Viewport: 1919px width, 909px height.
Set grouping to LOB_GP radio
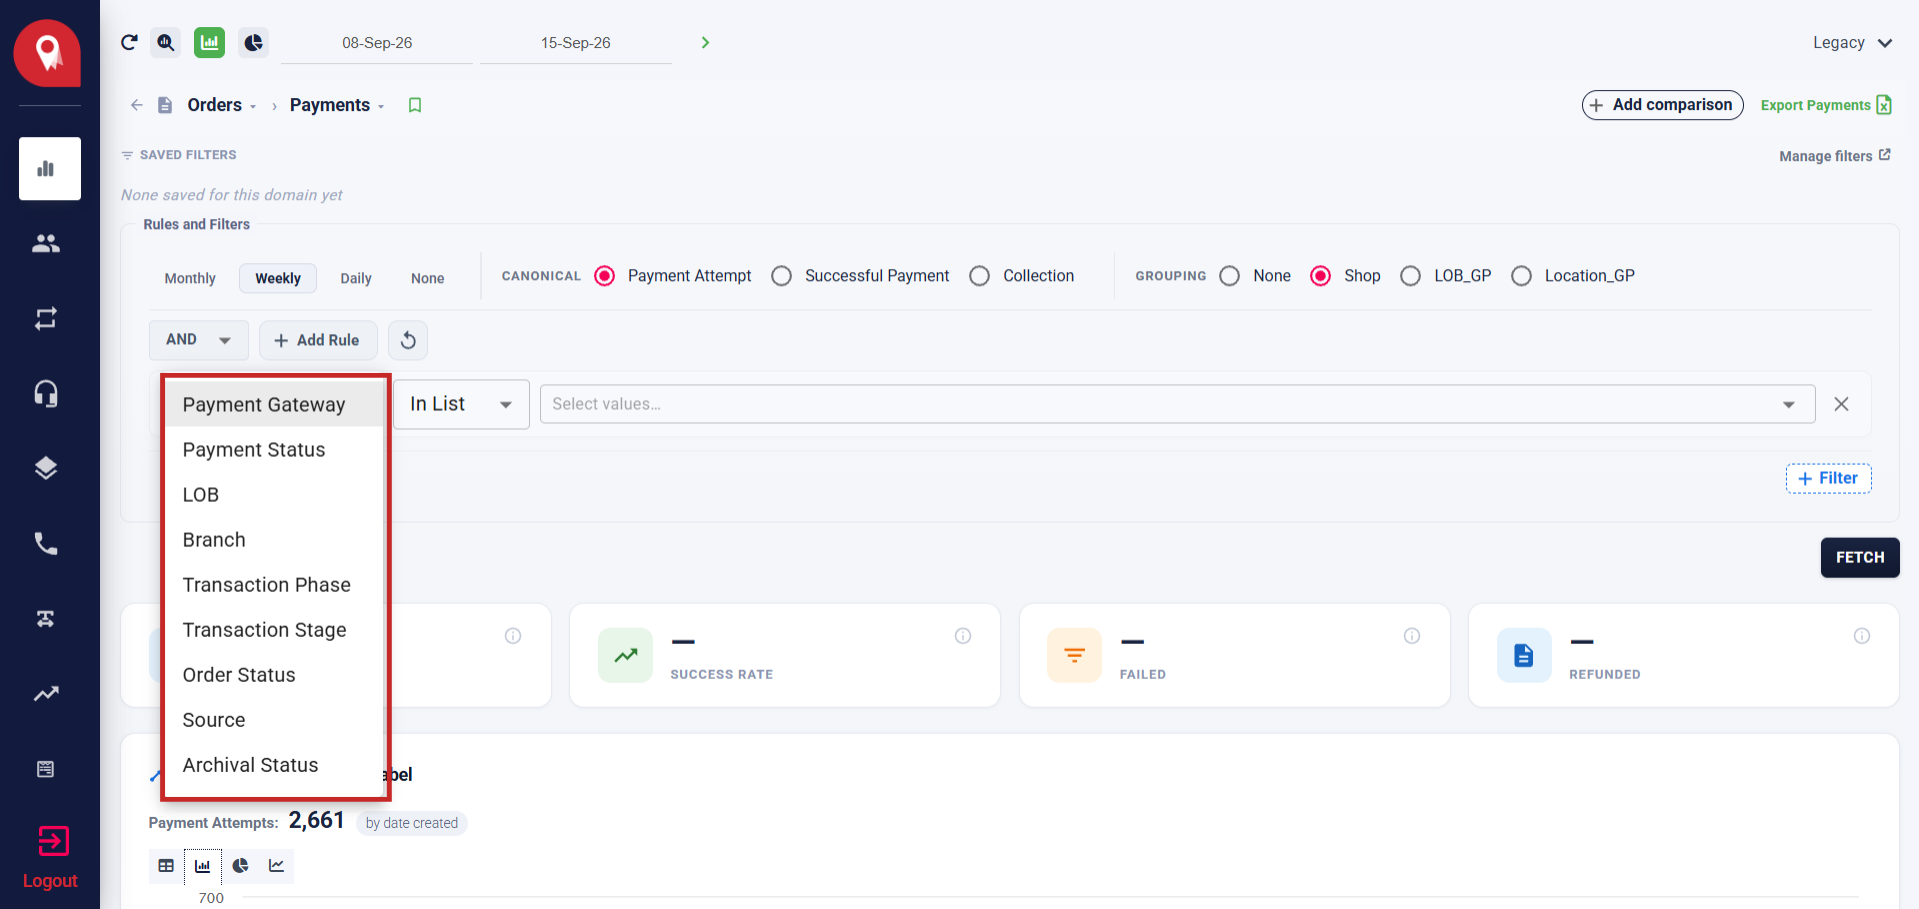click(1410, 276)
